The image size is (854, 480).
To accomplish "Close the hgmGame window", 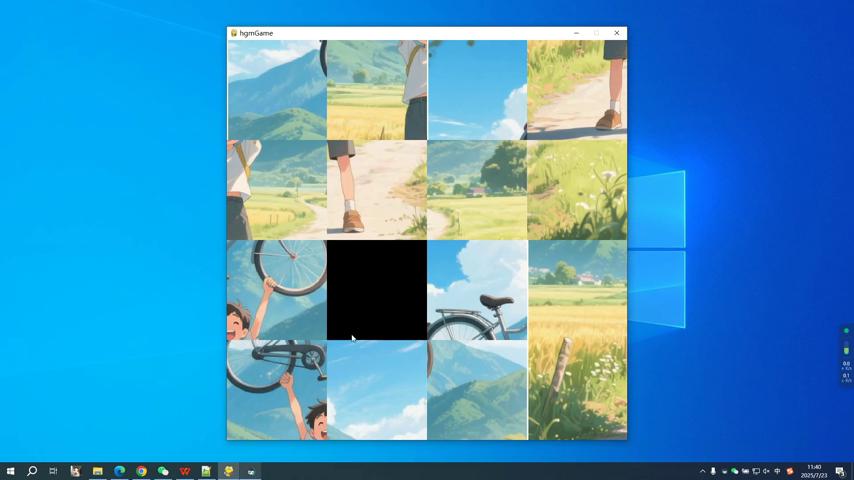I will (616, 33).
